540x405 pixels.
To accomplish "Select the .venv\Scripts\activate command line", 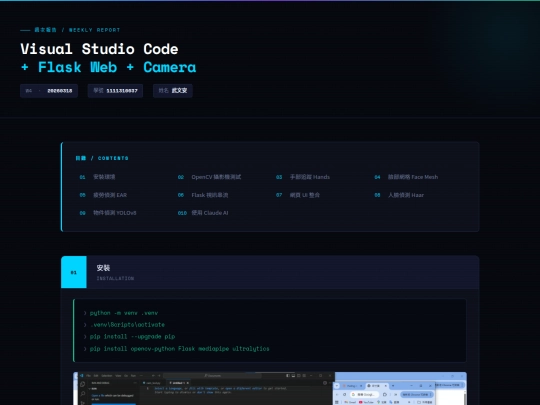I will tap(127, 325).
